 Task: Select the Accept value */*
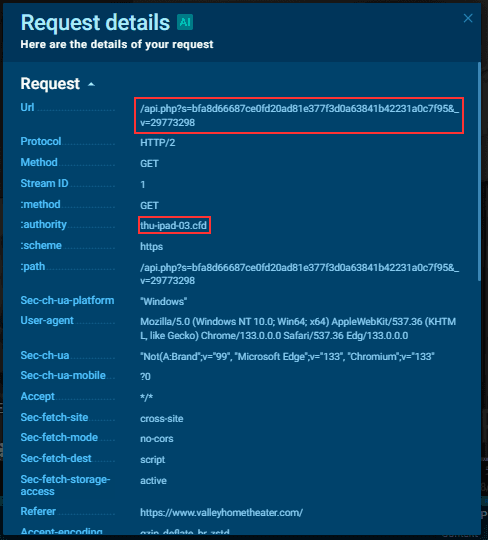click(x=146, y=397)
